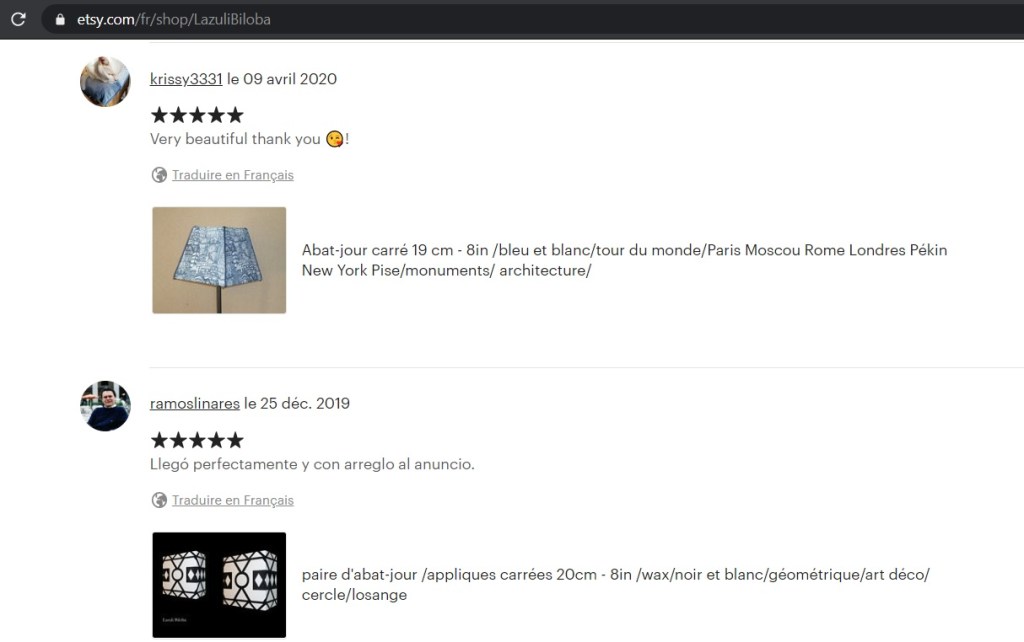The width and height of the screenshot is (1024, 642).
Task: Click the kissing emoji in krissy3331's review
Action: coord(334,139)
